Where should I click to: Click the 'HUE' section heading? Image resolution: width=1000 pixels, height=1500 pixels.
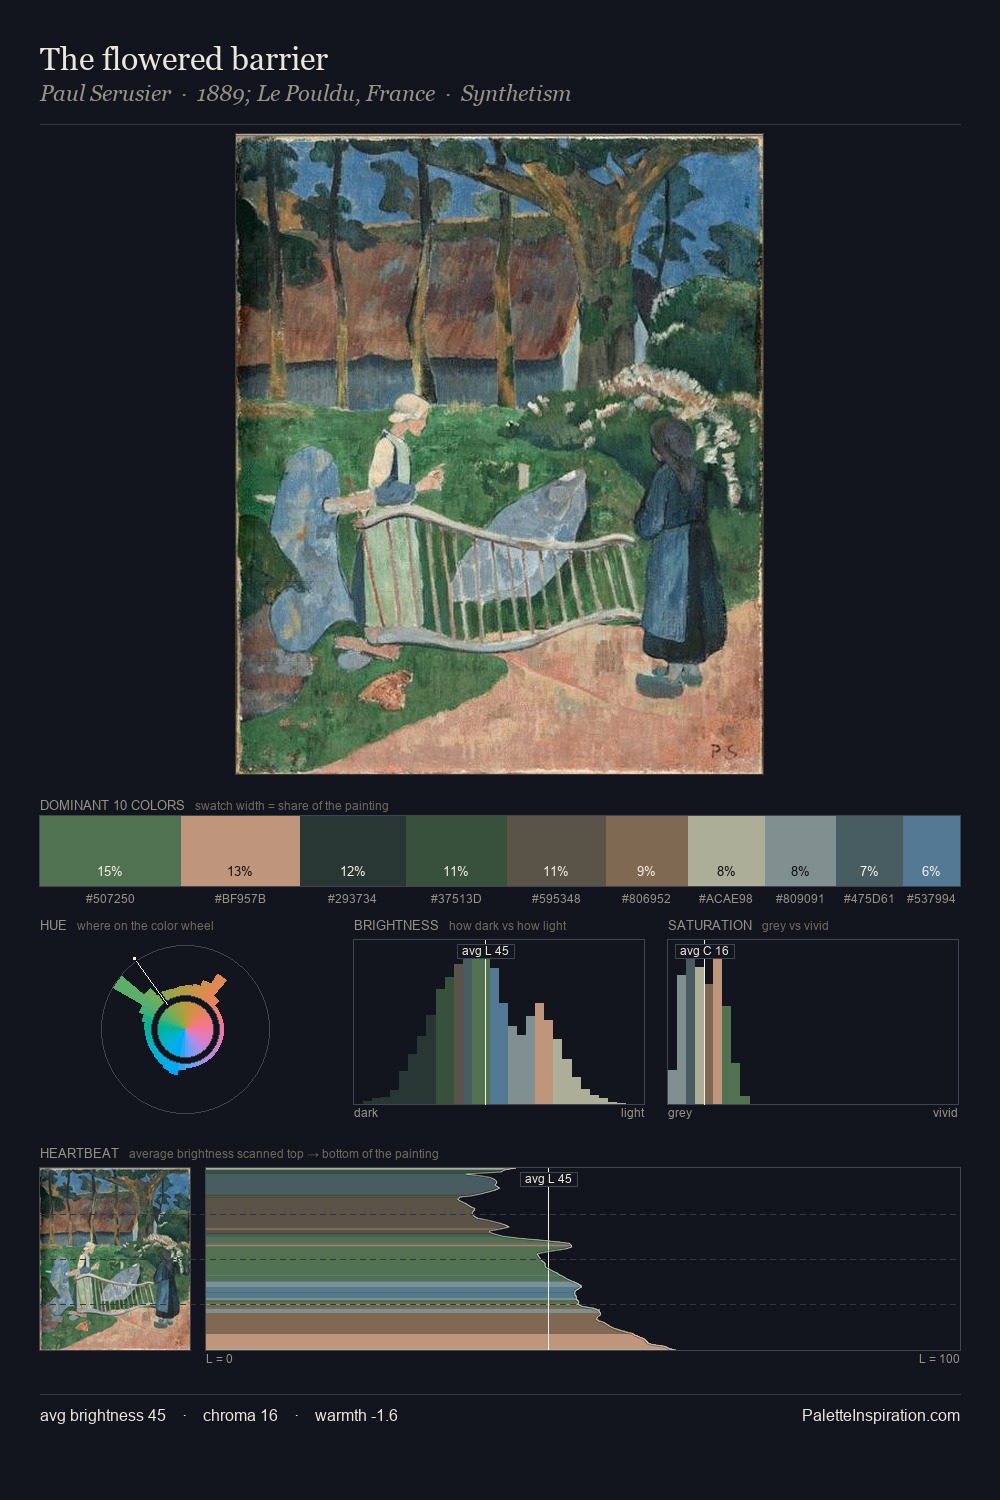click(53, 925)
